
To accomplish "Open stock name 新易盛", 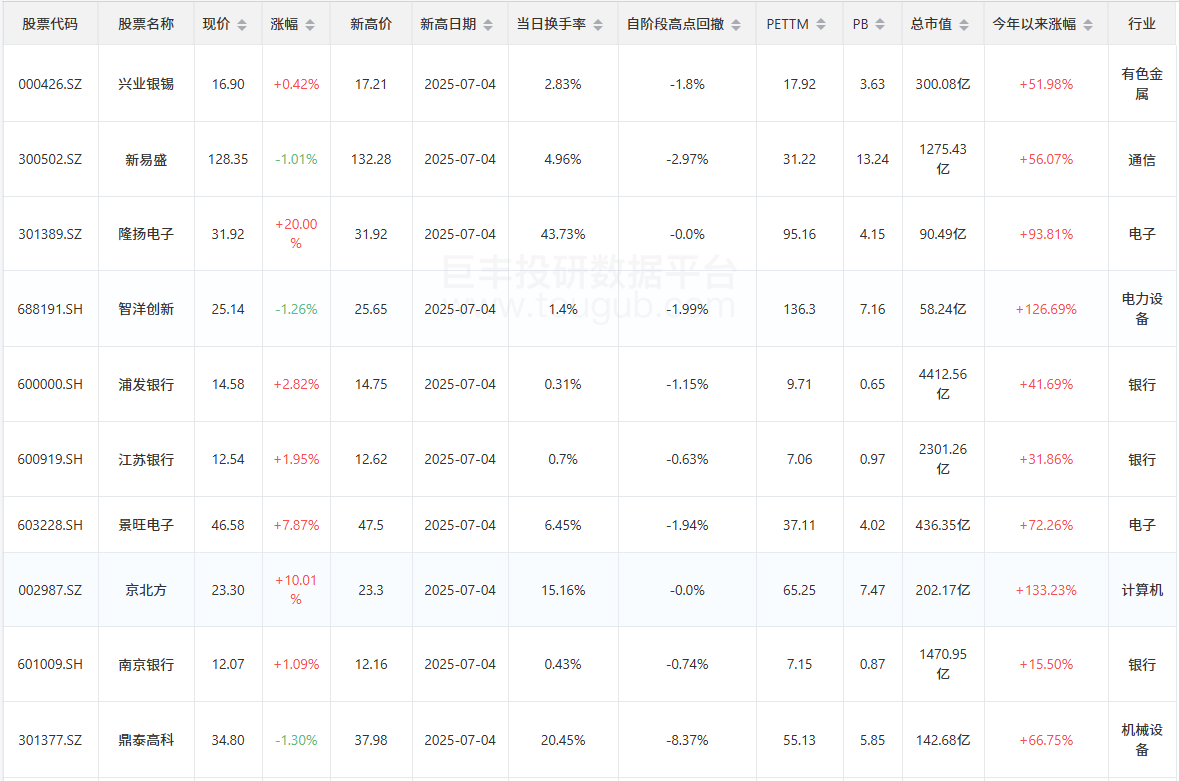I will 146,159.
